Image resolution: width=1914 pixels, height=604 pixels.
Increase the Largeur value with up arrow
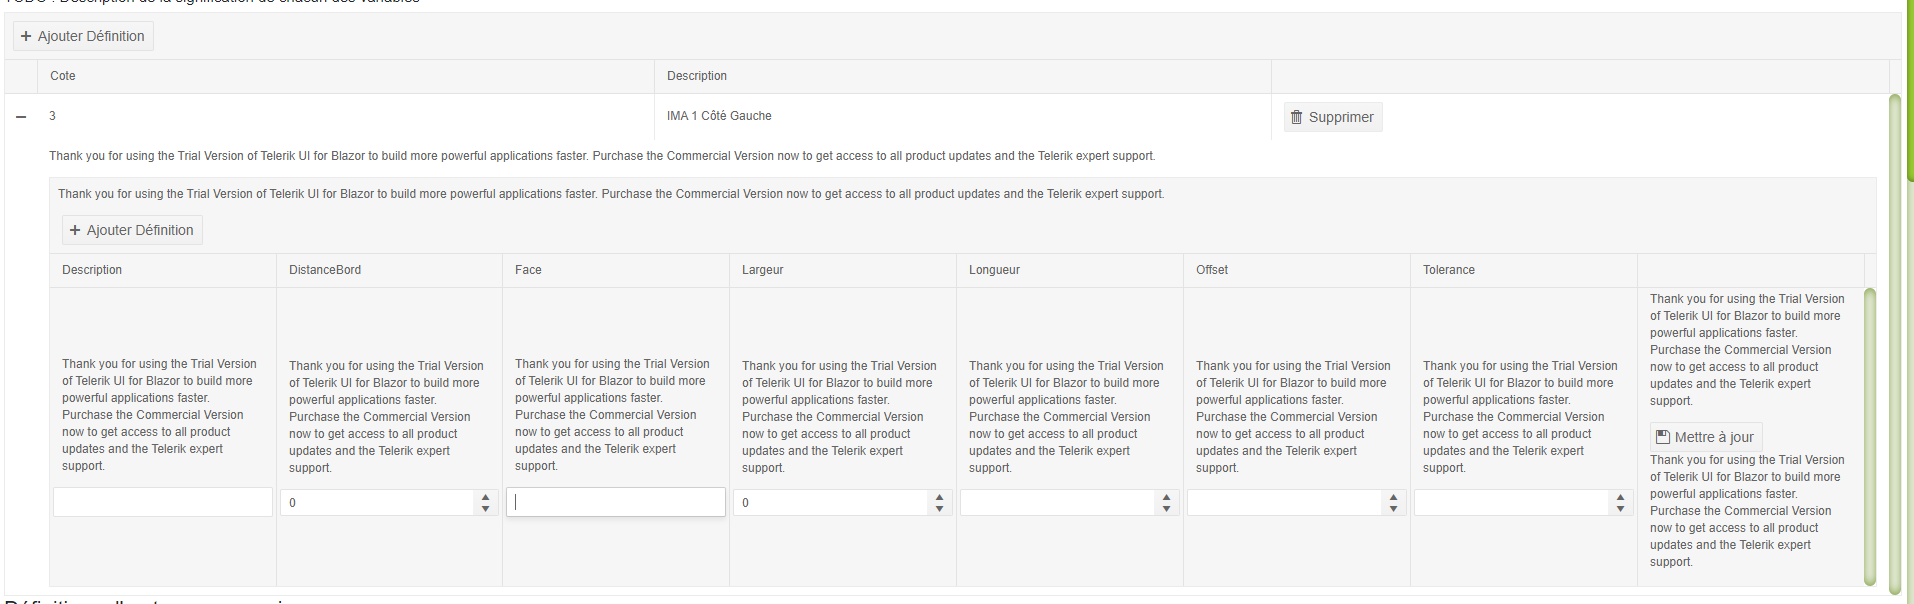coord(940,497)
